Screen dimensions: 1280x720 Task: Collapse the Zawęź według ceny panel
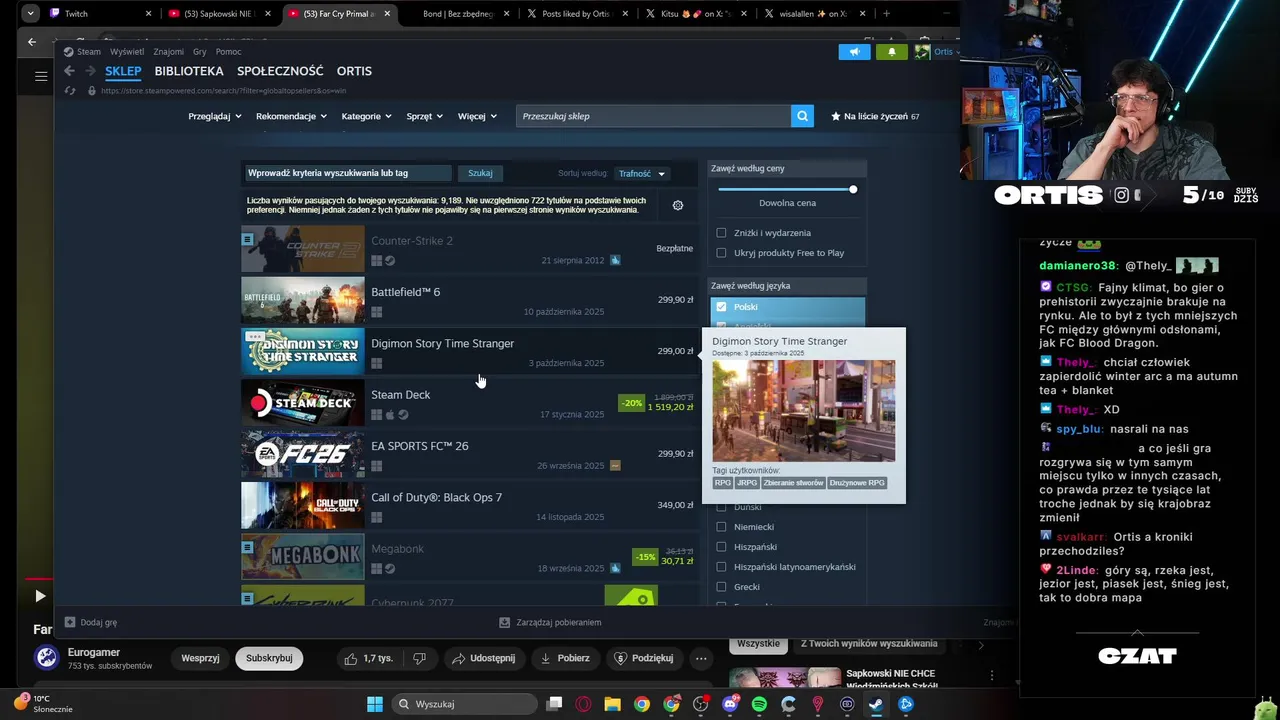(786, 169)
